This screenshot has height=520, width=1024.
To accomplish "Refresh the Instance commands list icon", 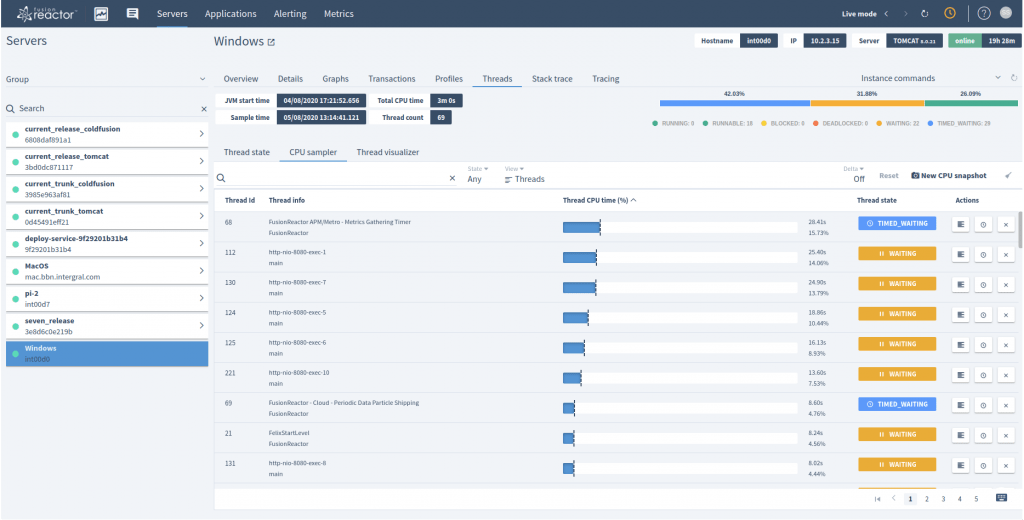I will (1014, 78).
